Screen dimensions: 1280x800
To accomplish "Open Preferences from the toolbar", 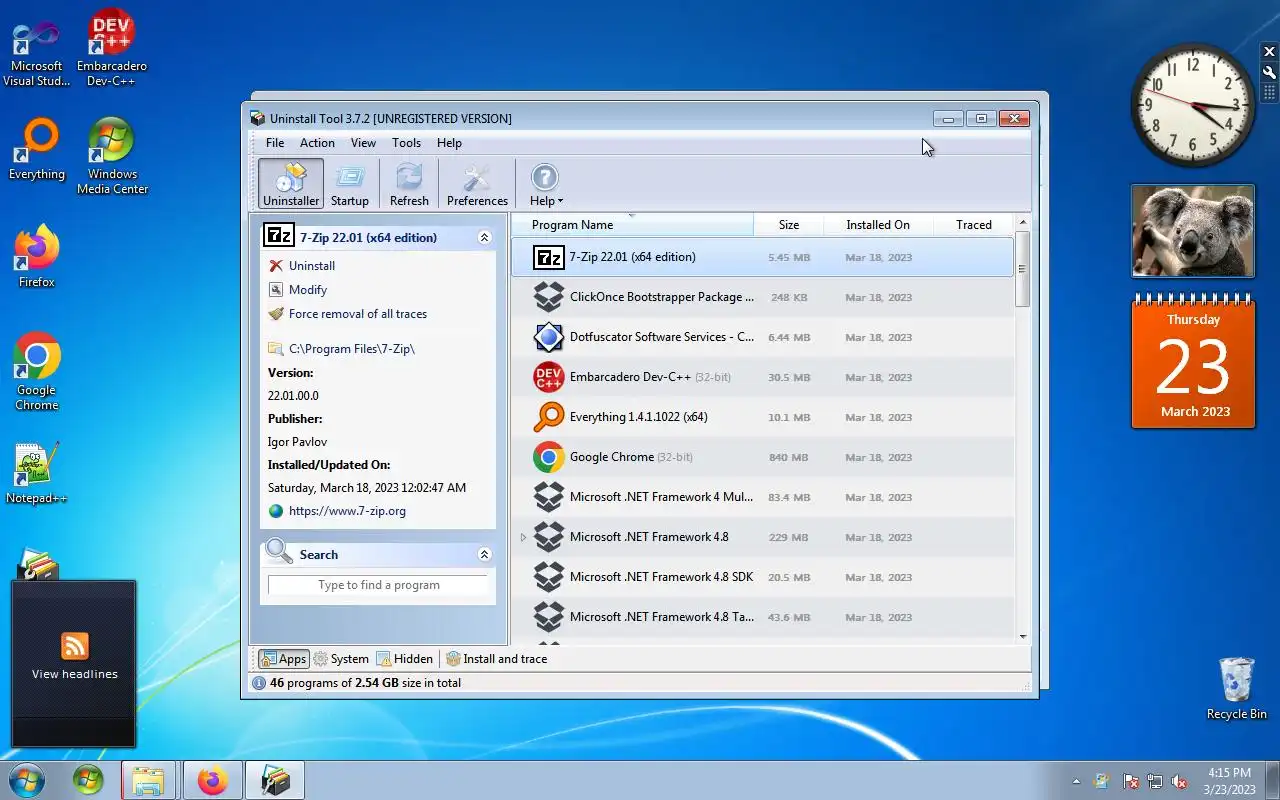I will [x=477, y=184].
